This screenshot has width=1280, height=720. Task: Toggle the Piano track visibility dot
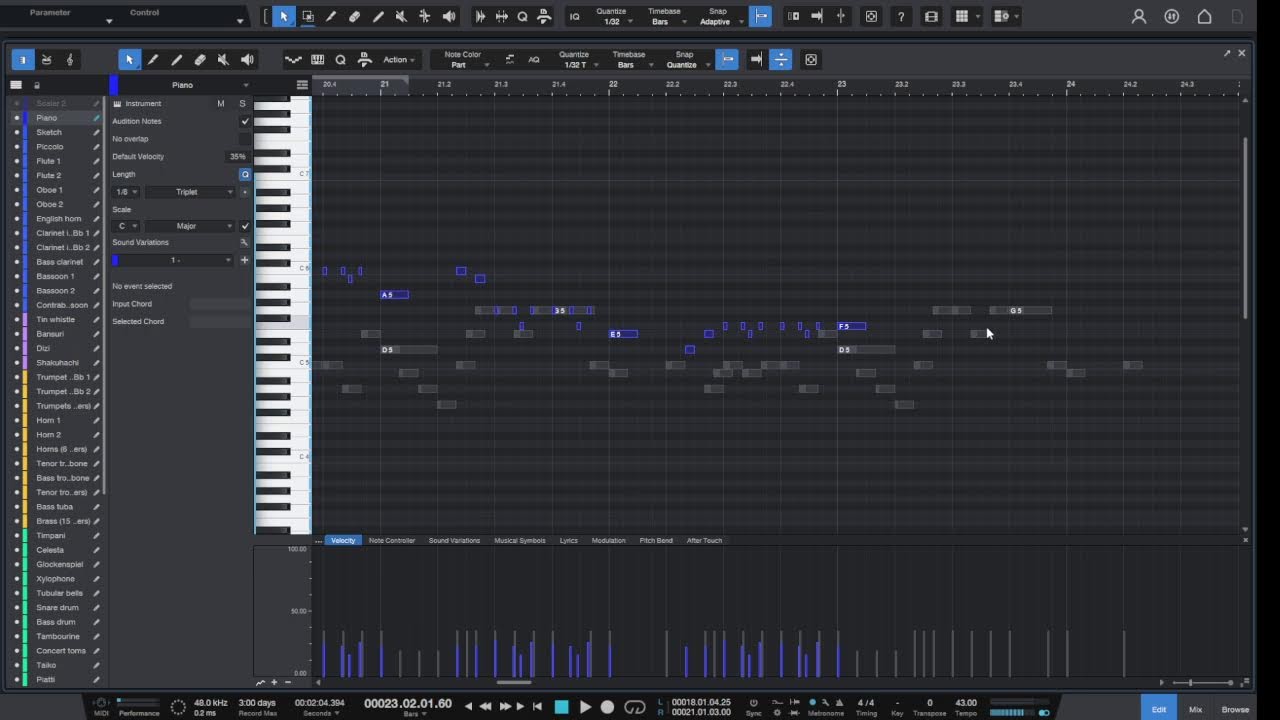pyautogui.click(x=16, y=118)
